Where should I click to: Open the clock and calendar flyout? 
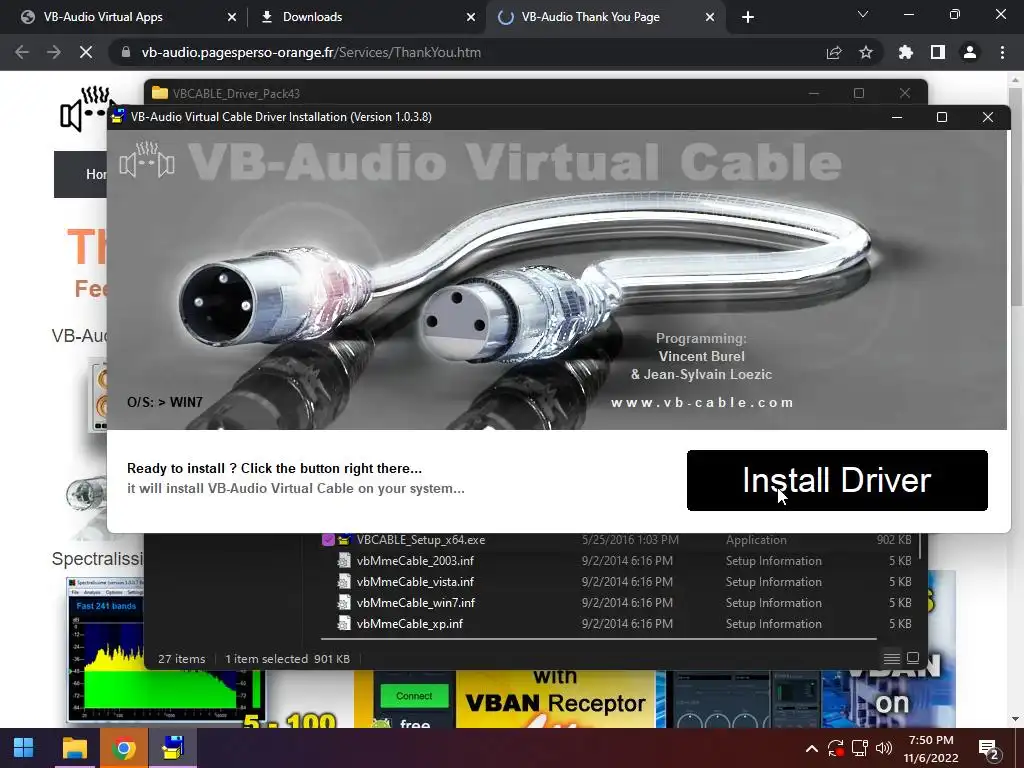coord(931,749)
